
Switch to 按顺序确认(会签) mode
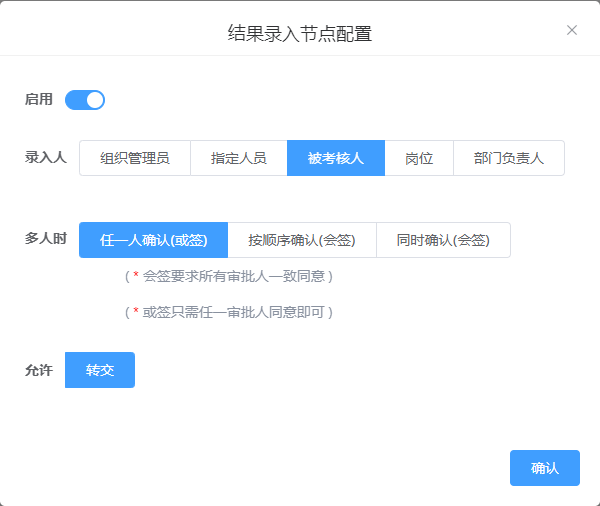pyautogui.click(x=302, y=240)
